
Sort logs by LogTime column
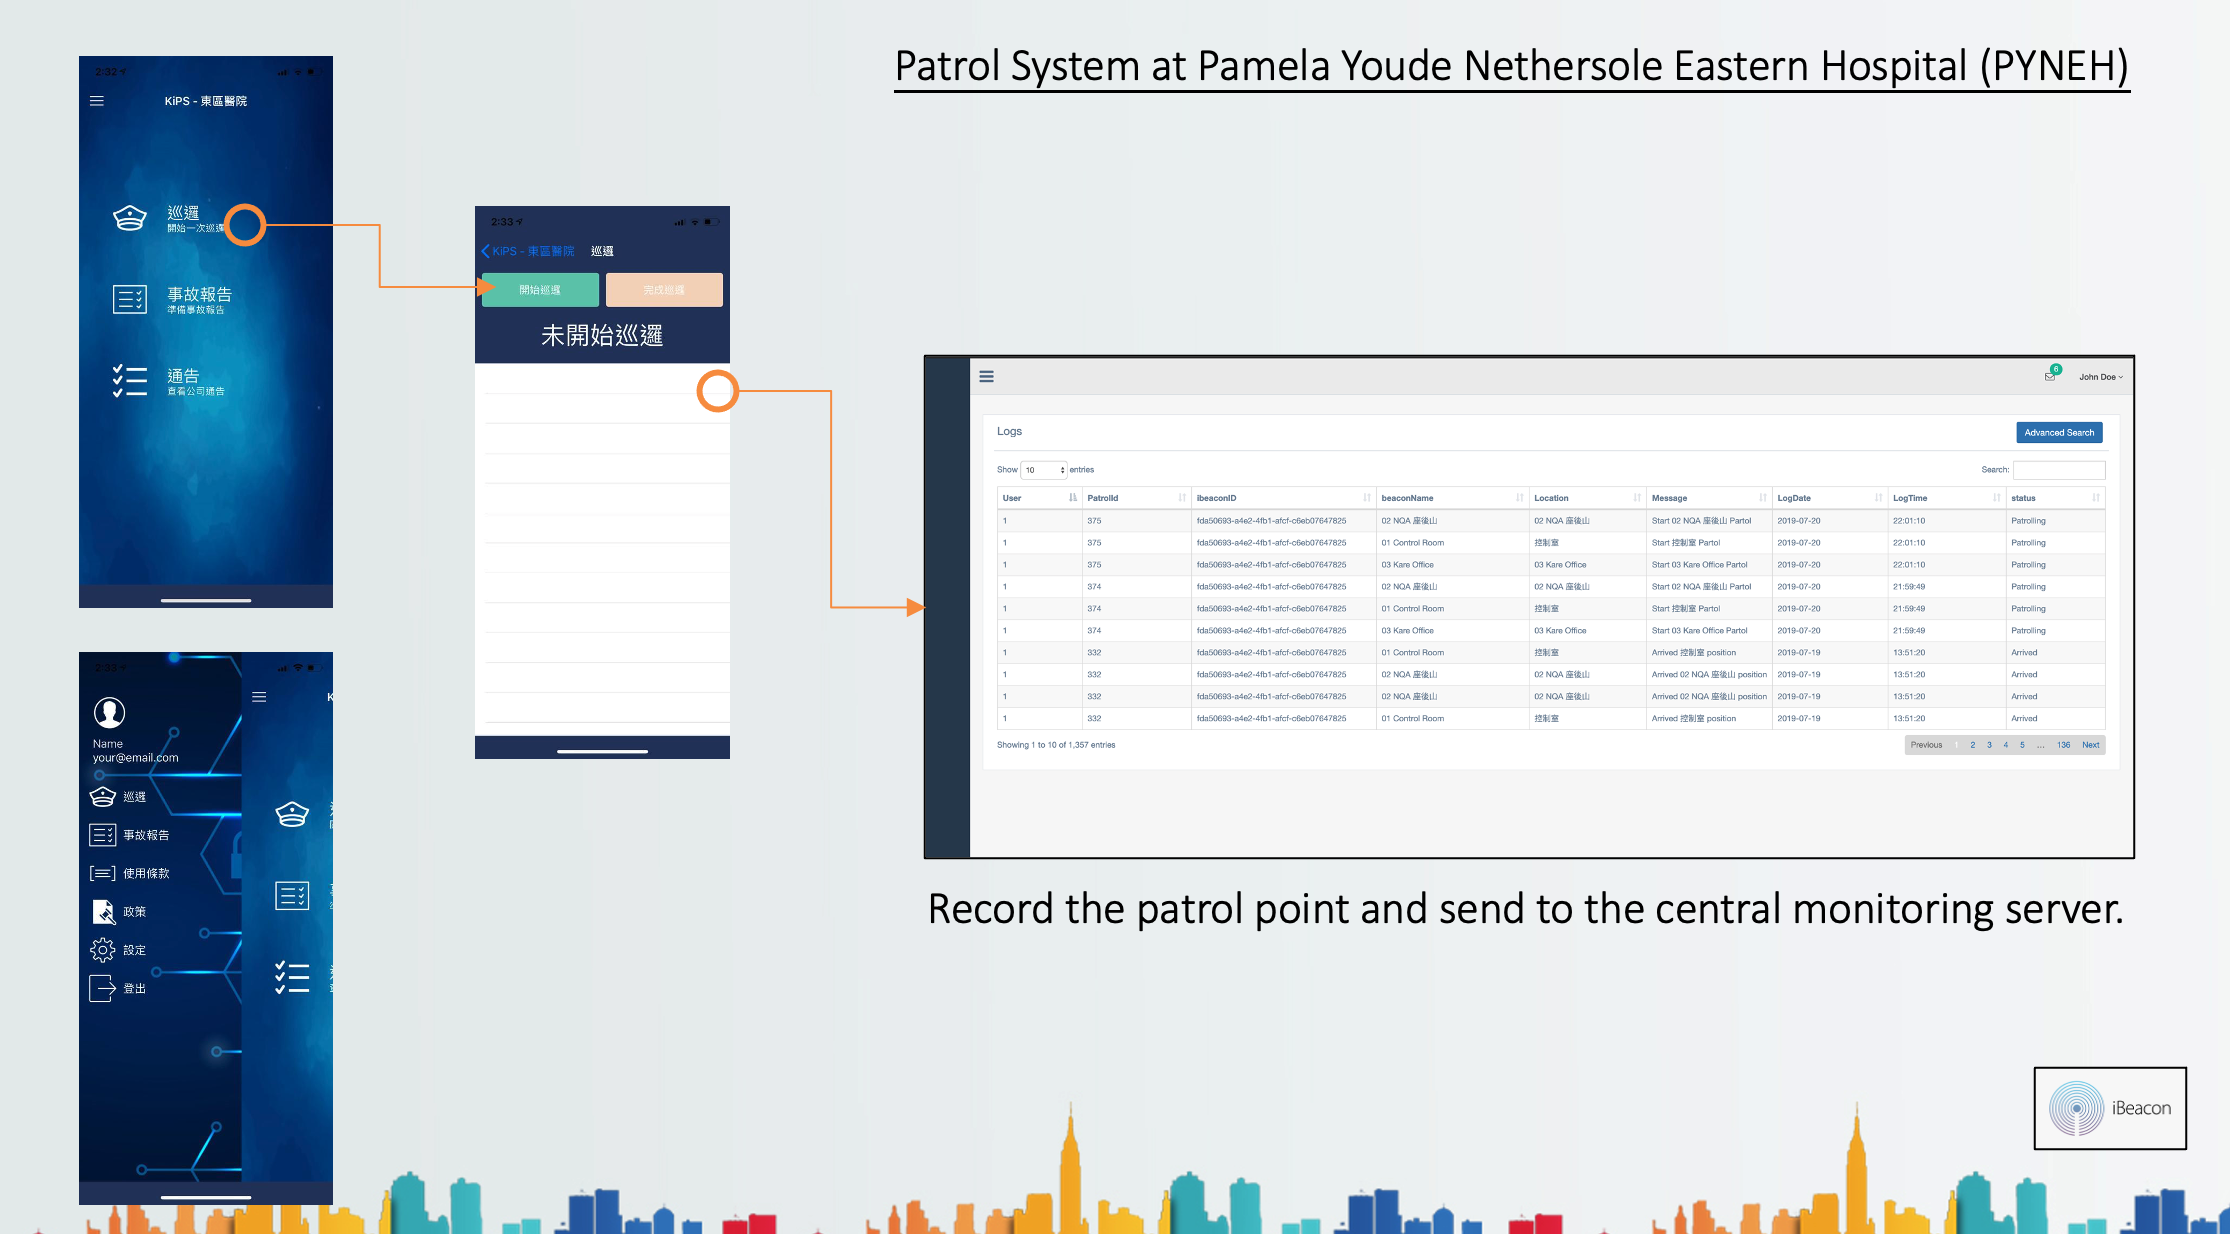1947,498
